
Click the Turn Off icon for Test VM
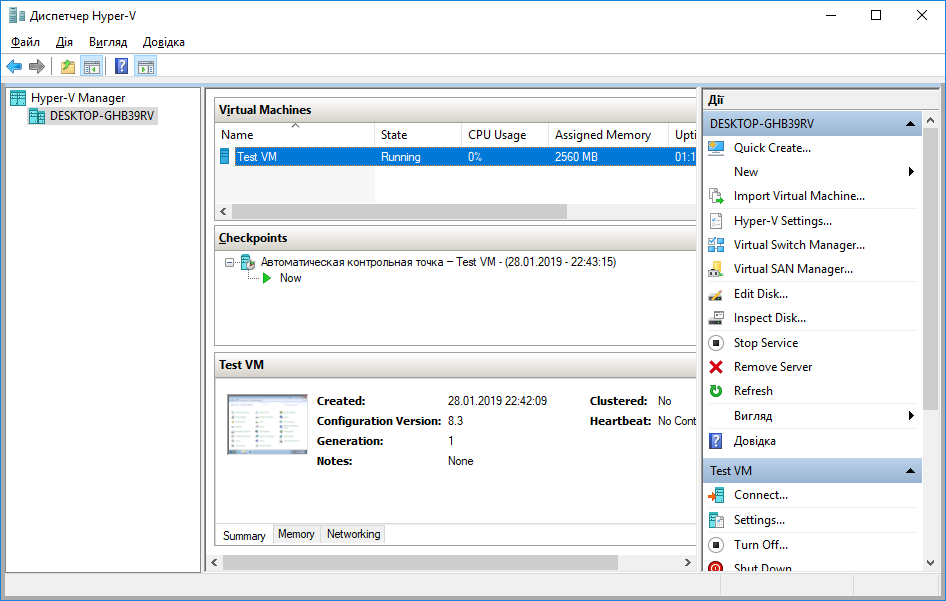pyautogui.click(x=716, y=545)
